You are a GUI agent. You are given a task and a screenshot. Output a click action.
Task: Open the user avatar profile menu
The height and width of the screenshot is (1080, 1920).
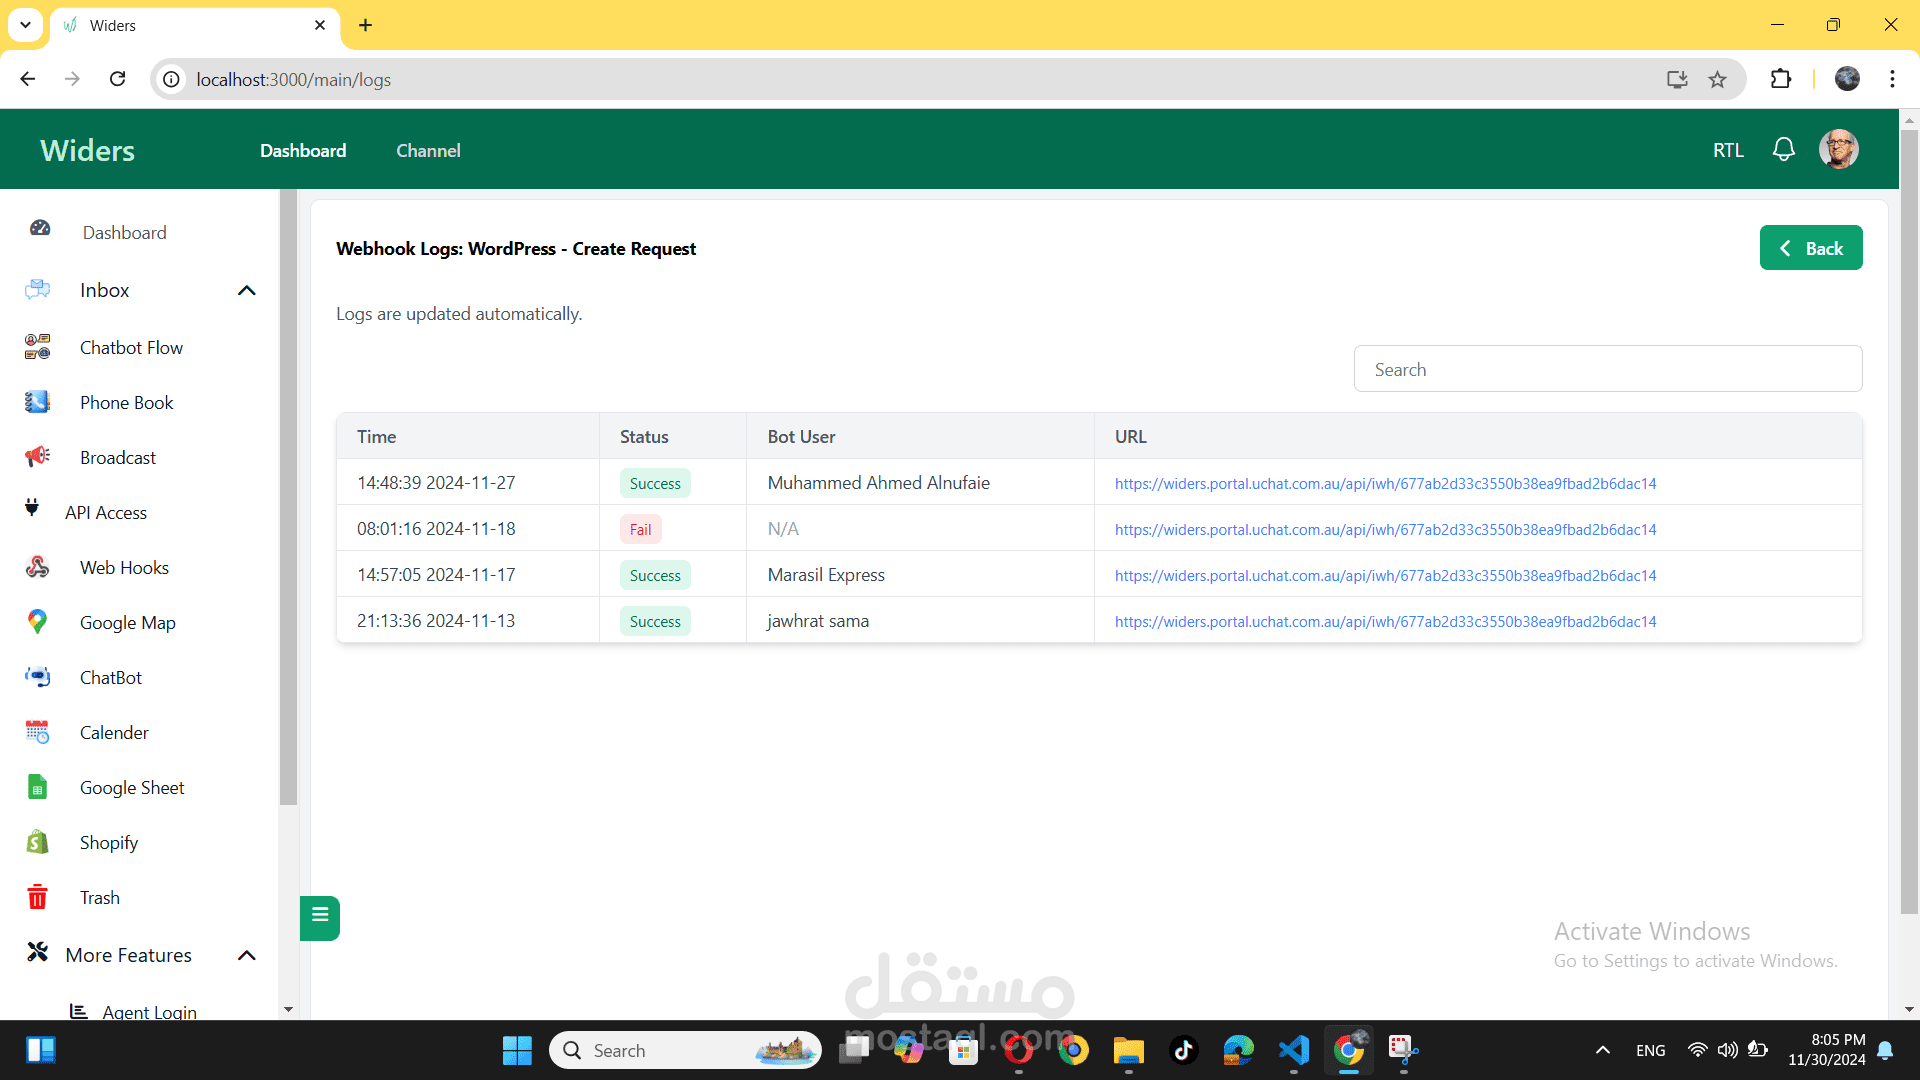(1838, 150)
